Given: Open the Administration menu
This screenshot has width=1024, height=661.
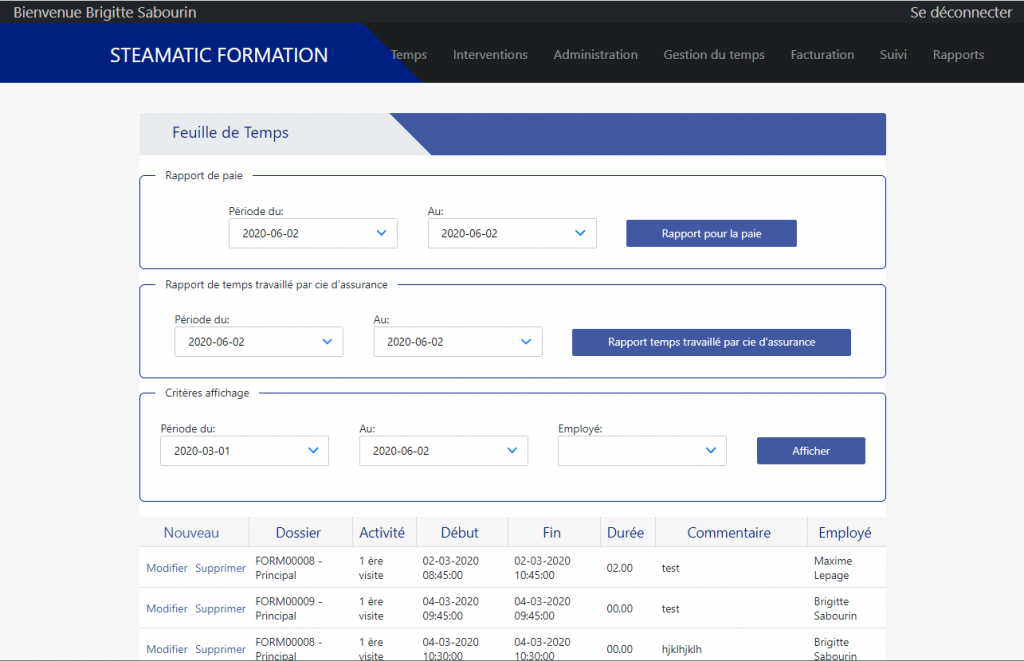Looking at the screenshot, I should point(596,55).
